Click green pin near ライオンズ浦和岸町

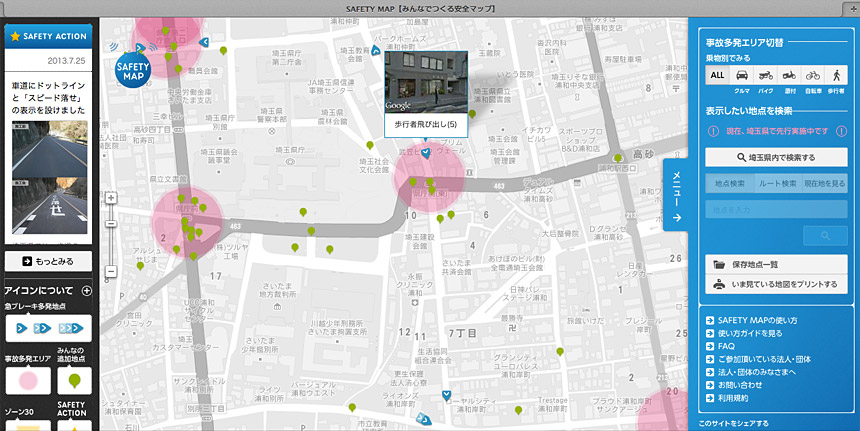click(x=352, y=407)
